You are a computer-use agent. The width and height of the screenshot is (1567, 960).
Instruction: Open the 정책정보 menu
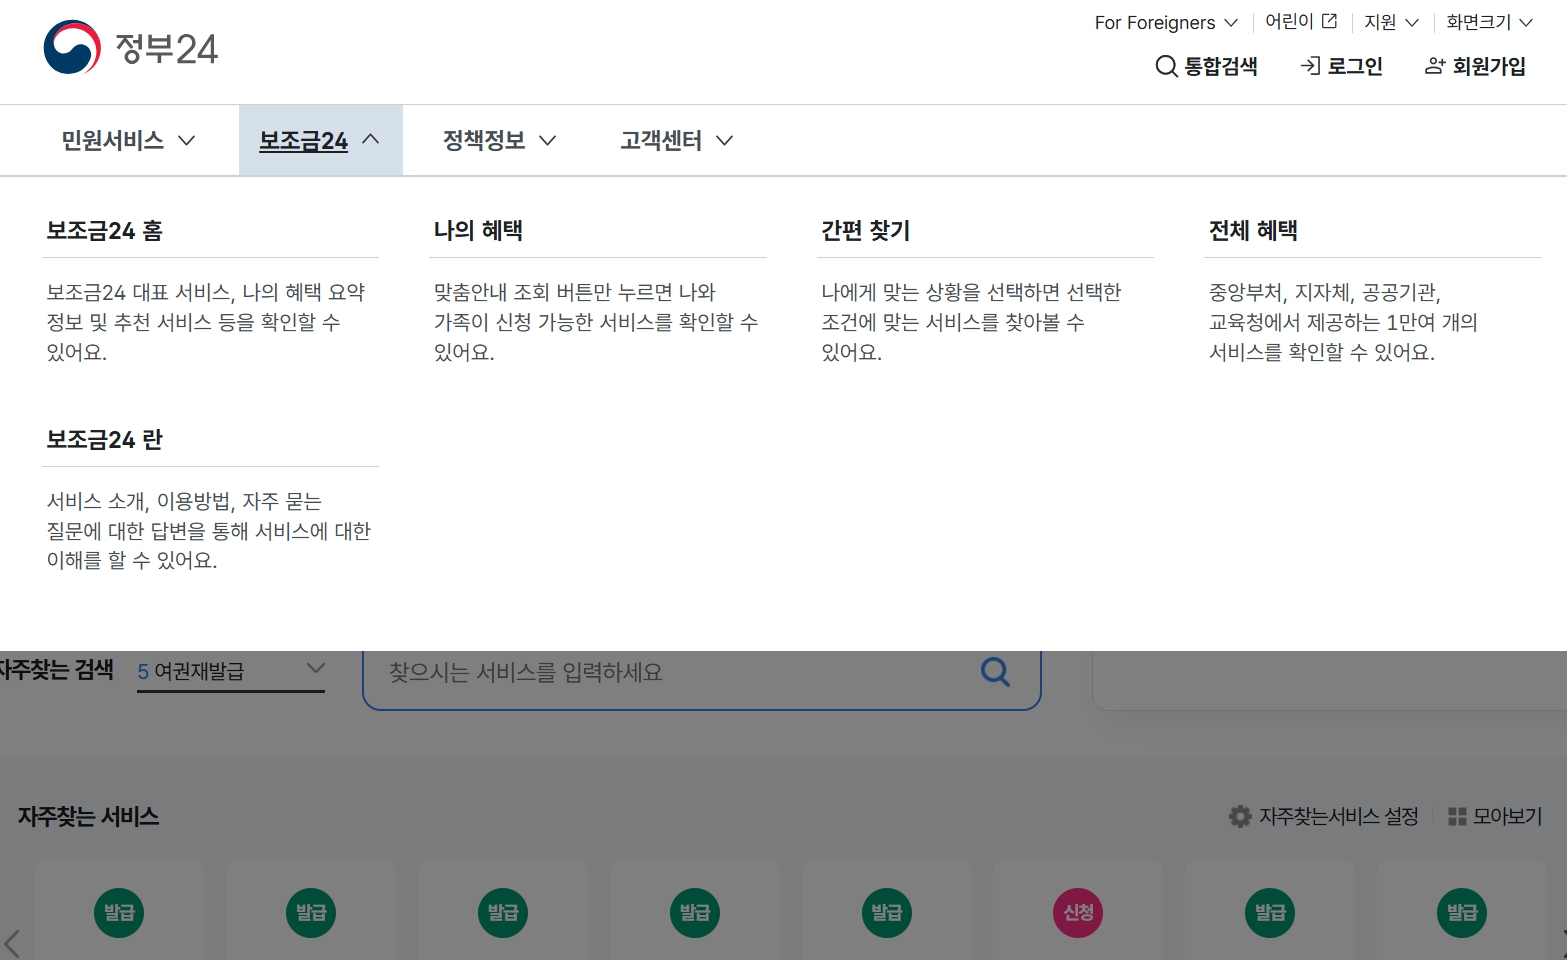499,140
